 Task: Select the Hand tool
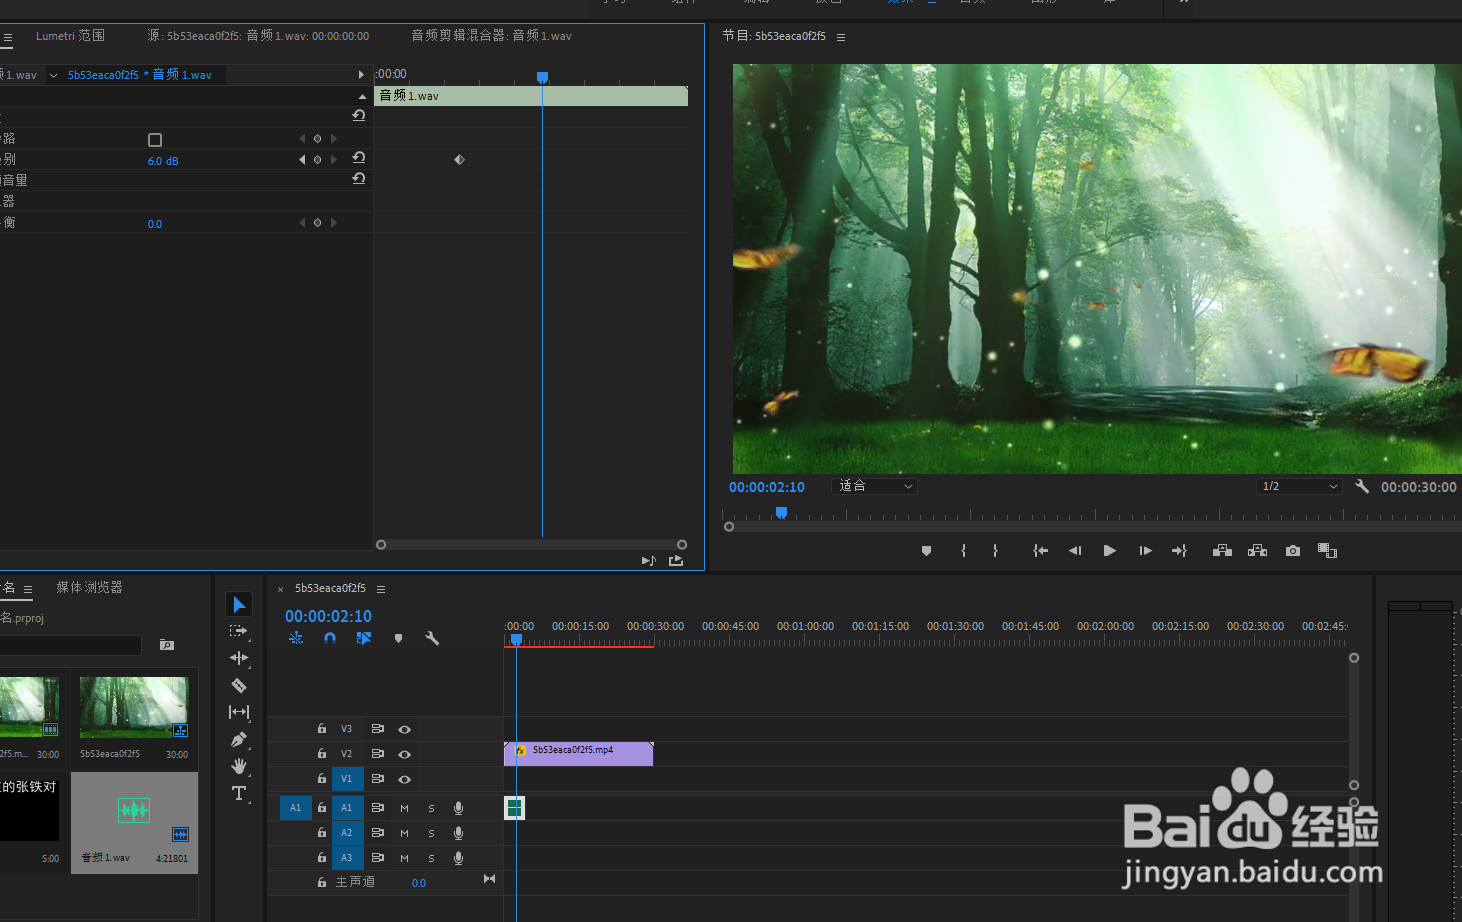[239, 766]
